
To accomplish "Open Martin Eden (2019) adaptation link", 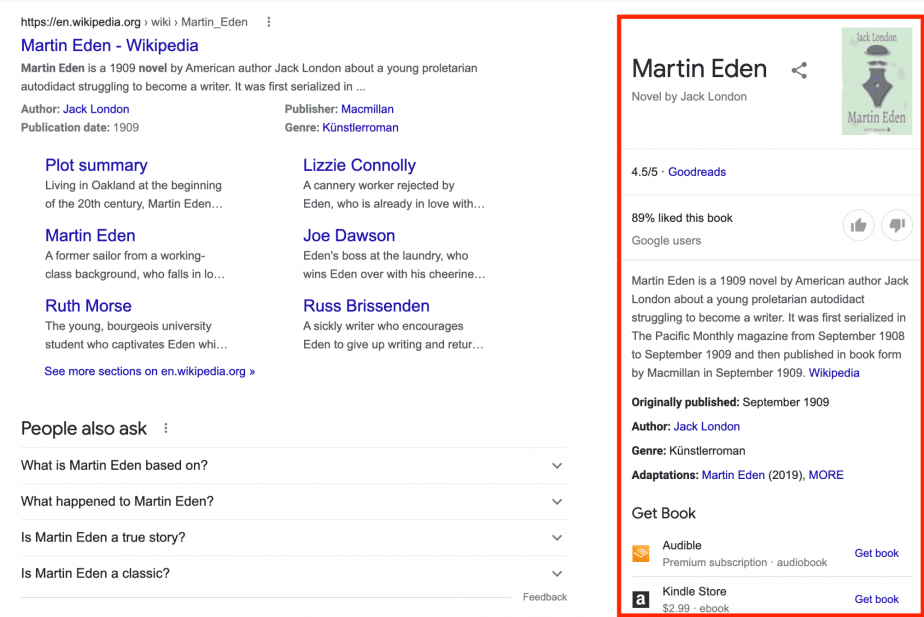I will pos(733,475).
